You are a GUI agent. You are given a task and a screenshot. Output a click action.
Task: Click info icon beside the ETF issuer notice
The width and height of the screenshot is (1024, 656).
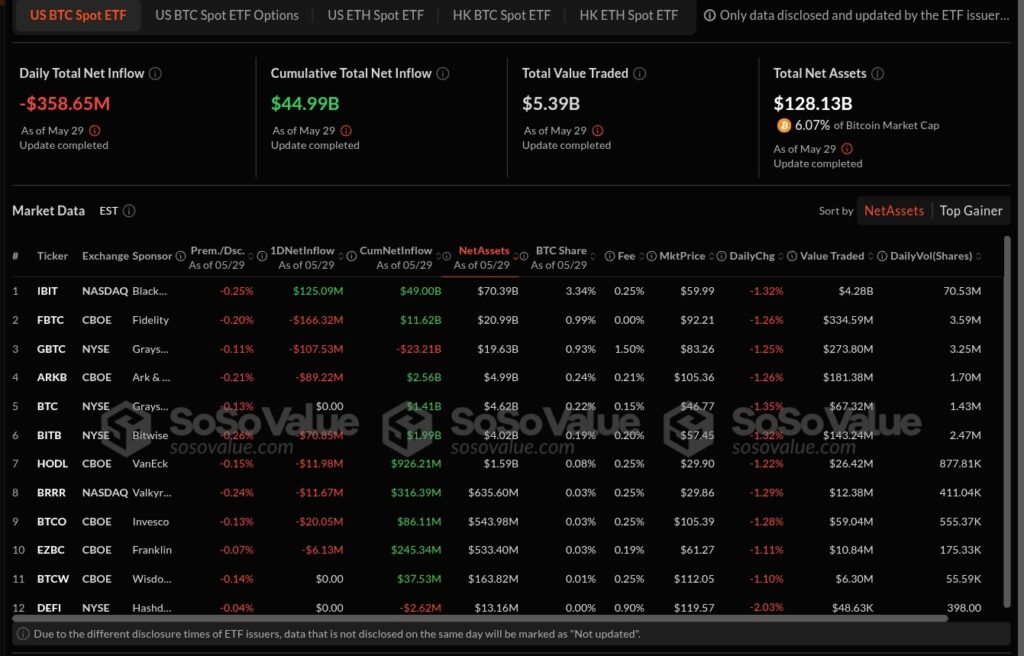pyautogui.click(x=709, y=15)
